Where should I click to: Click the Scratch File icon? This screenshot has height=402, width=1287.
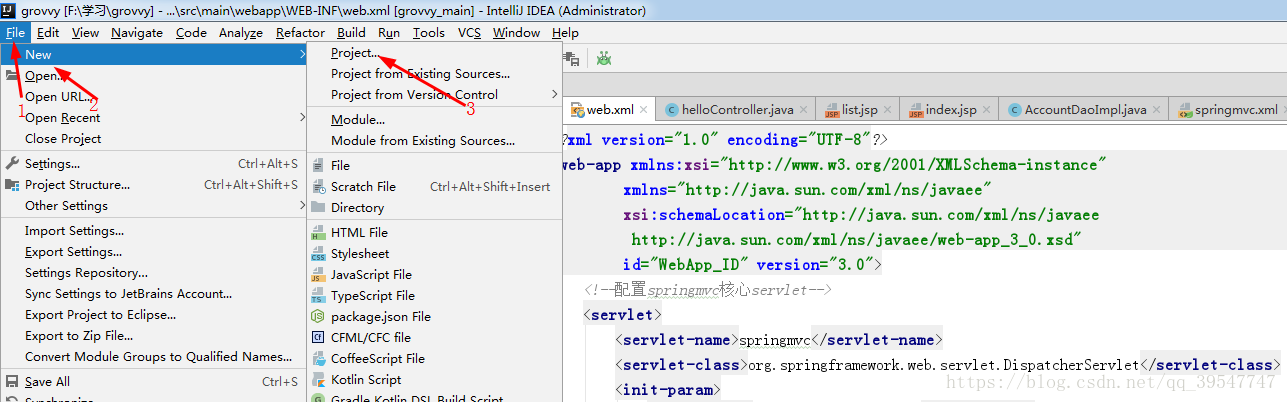(318, 187)
